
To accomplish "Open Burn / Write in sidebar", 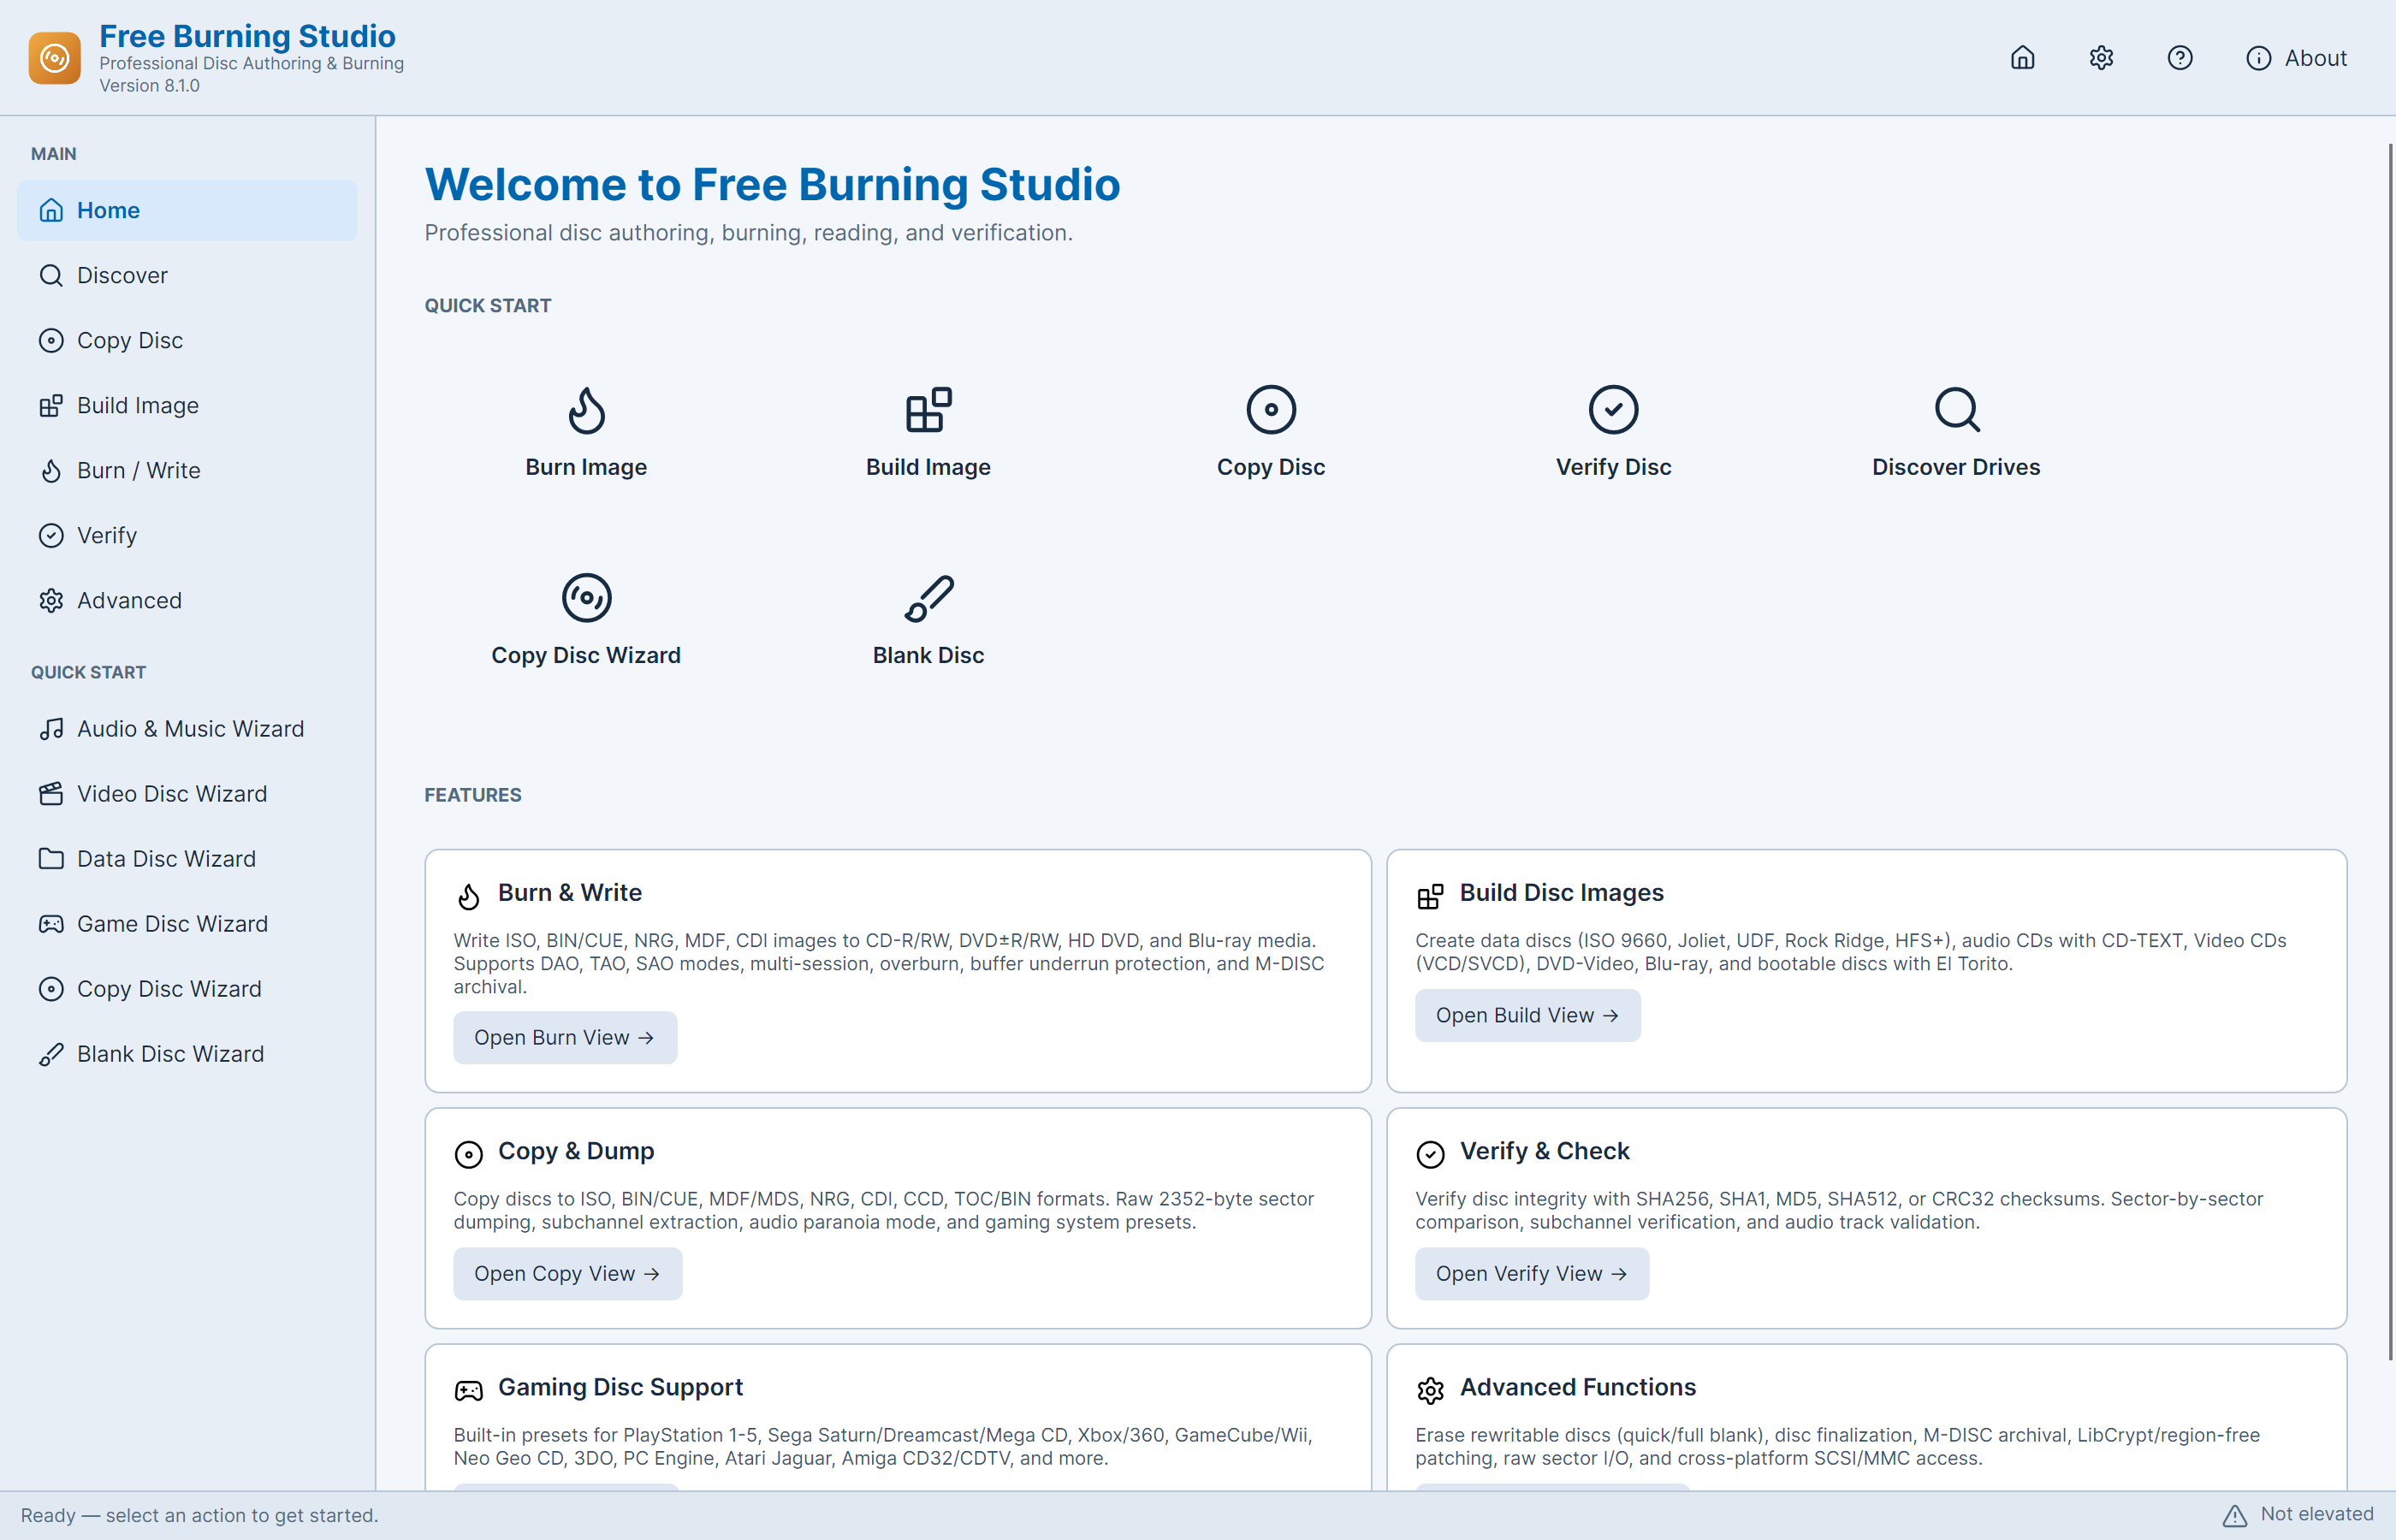I will (x=187, y=470).
